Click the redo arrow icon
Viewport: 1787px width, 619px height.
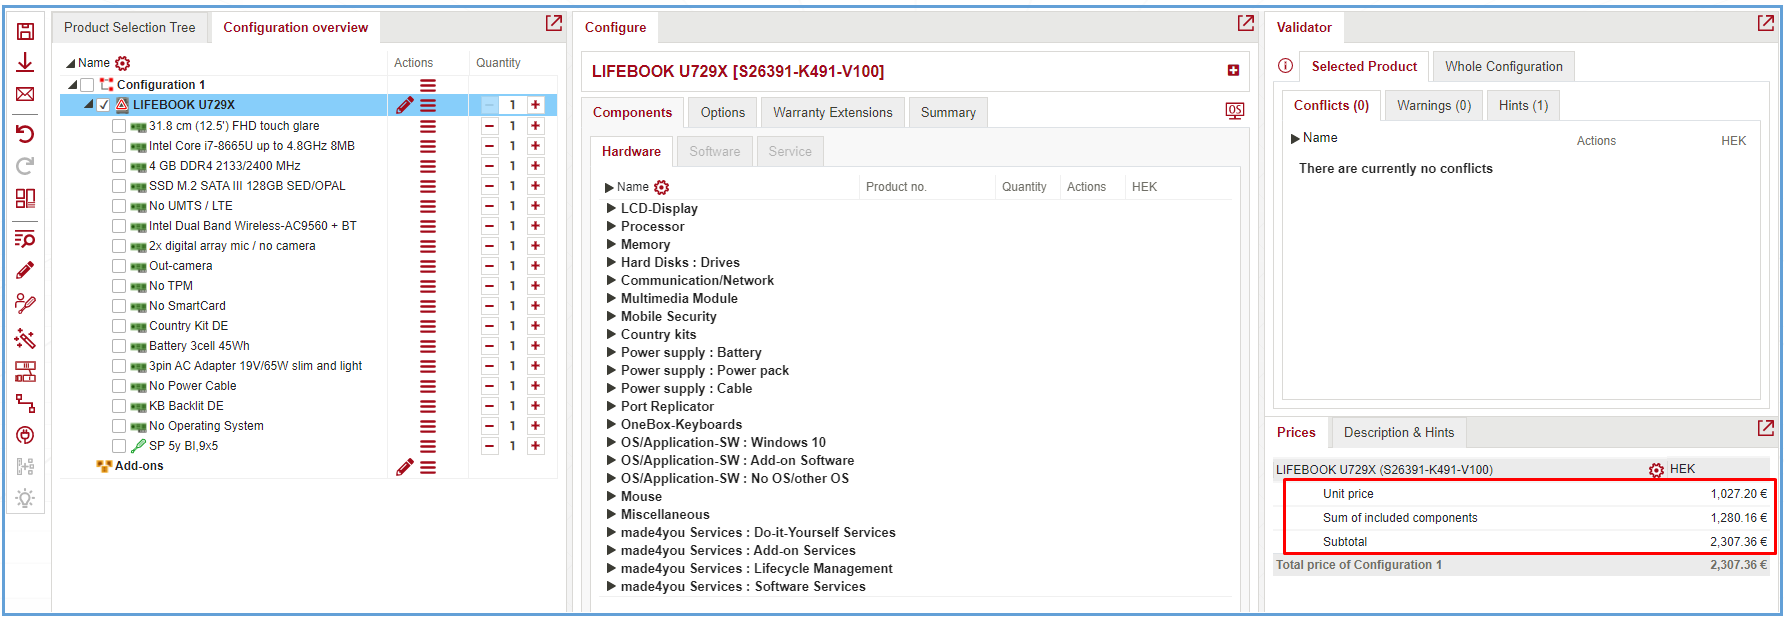pos(25,166)
